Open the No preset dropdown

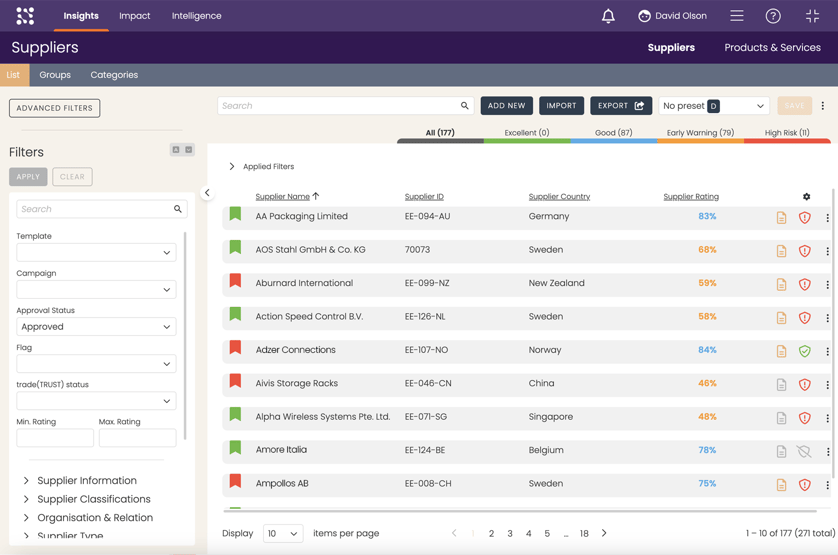point(713,106)
